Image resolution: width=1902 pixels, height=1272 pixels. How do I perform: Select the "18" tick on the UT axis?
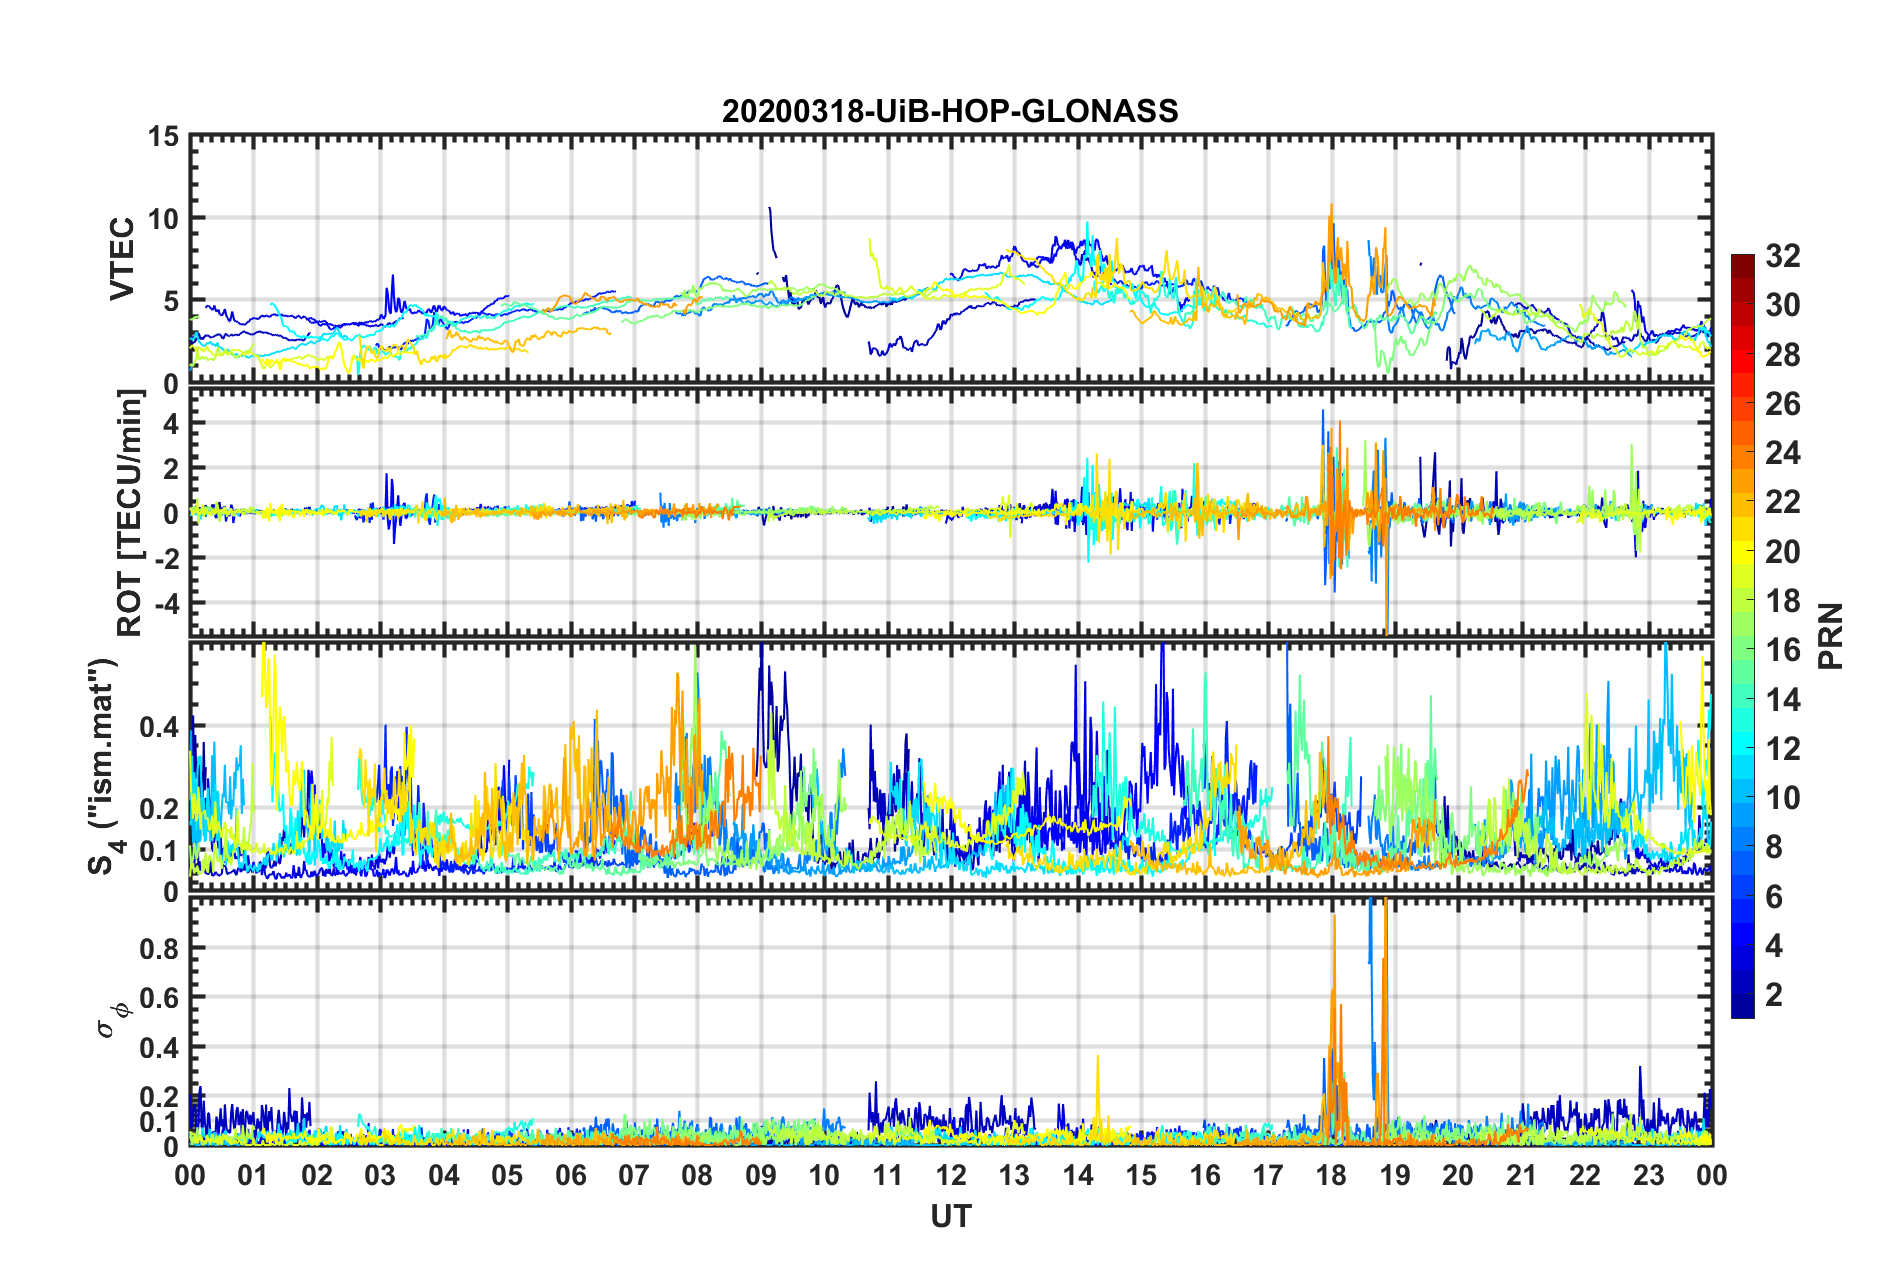(1332, 1176)
